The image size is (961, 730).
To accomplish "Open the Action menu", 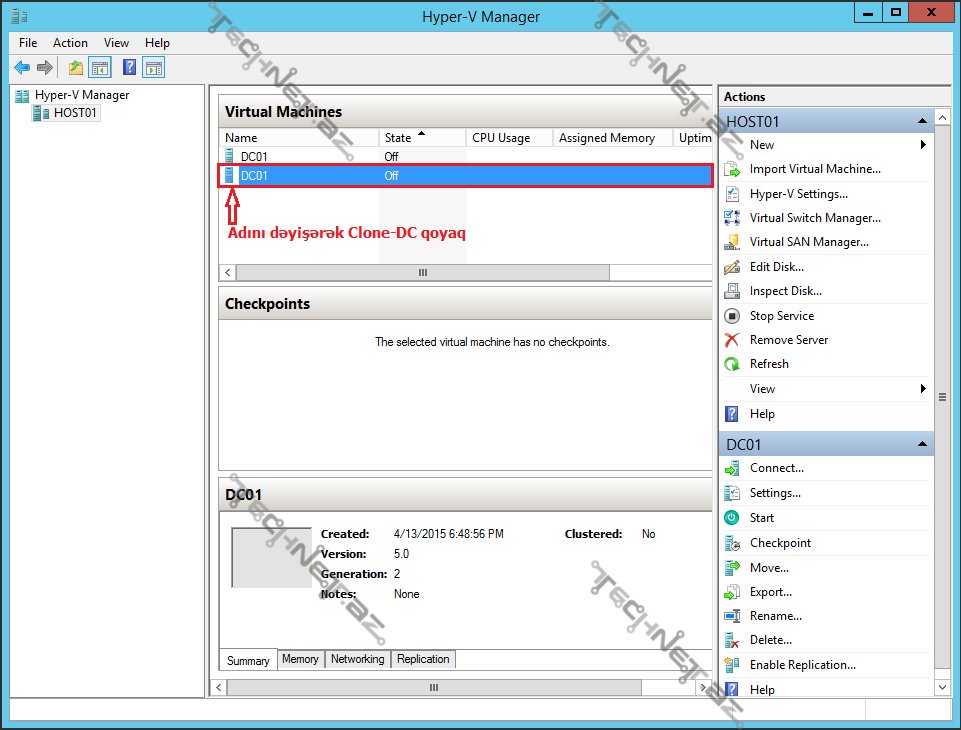I will click(70, 43).
